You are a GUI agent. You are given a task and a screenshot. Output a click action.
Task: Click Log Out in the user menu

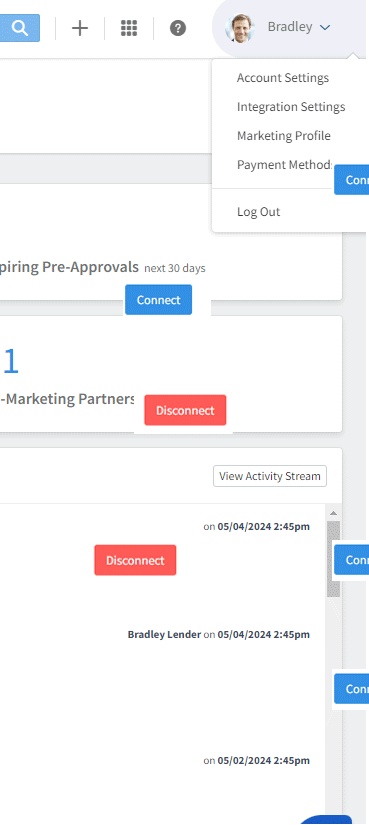[x=258, y=212]
